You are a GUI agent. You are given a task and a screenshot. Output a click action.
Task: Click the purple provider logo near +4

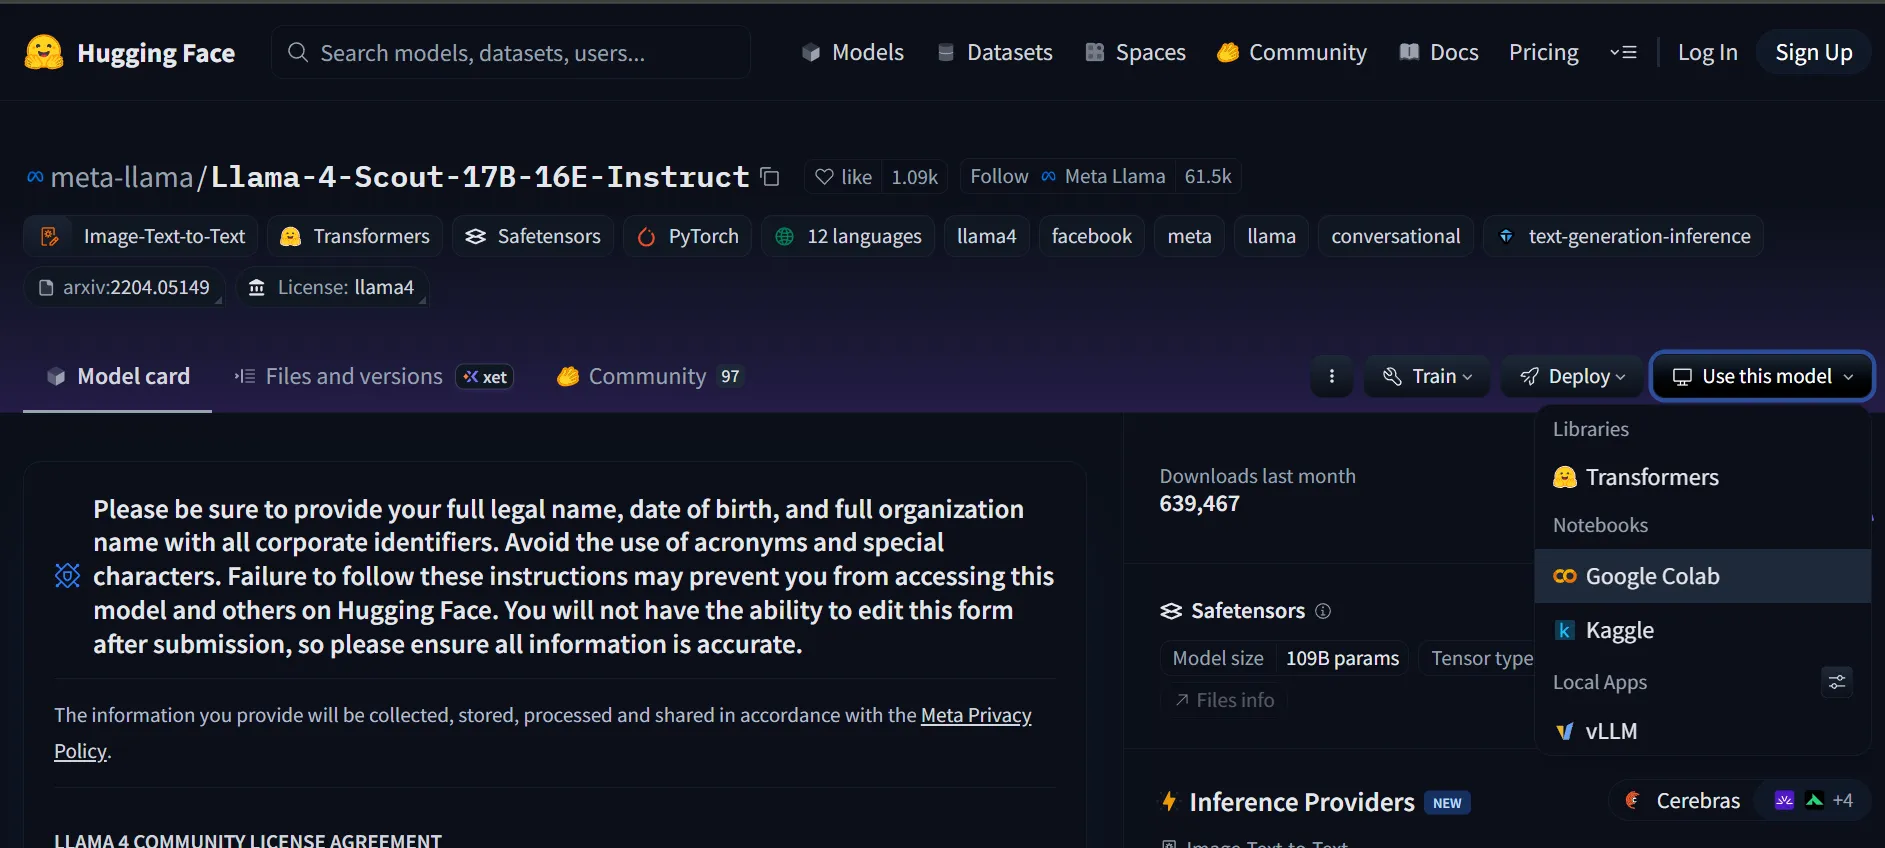coord(1784,800)
